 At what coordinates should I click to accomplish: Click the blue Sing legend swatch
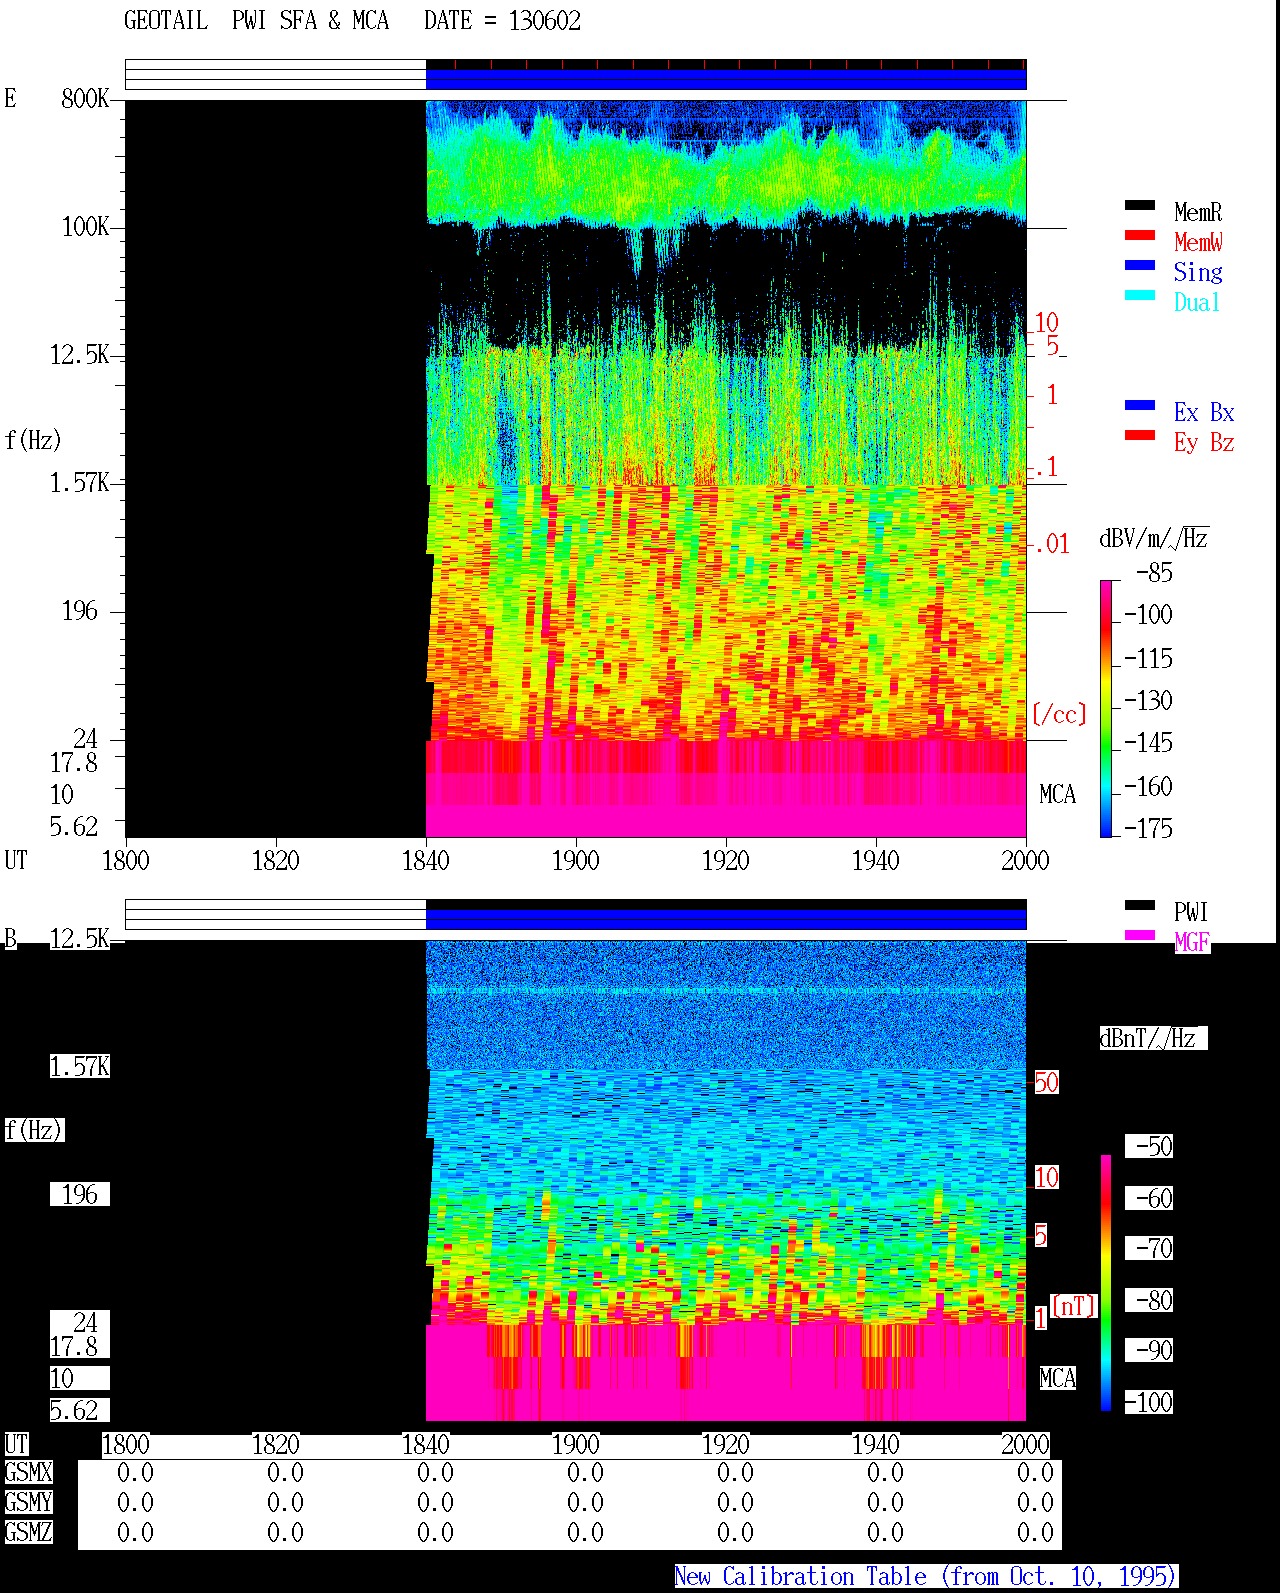click(1140, 266)
